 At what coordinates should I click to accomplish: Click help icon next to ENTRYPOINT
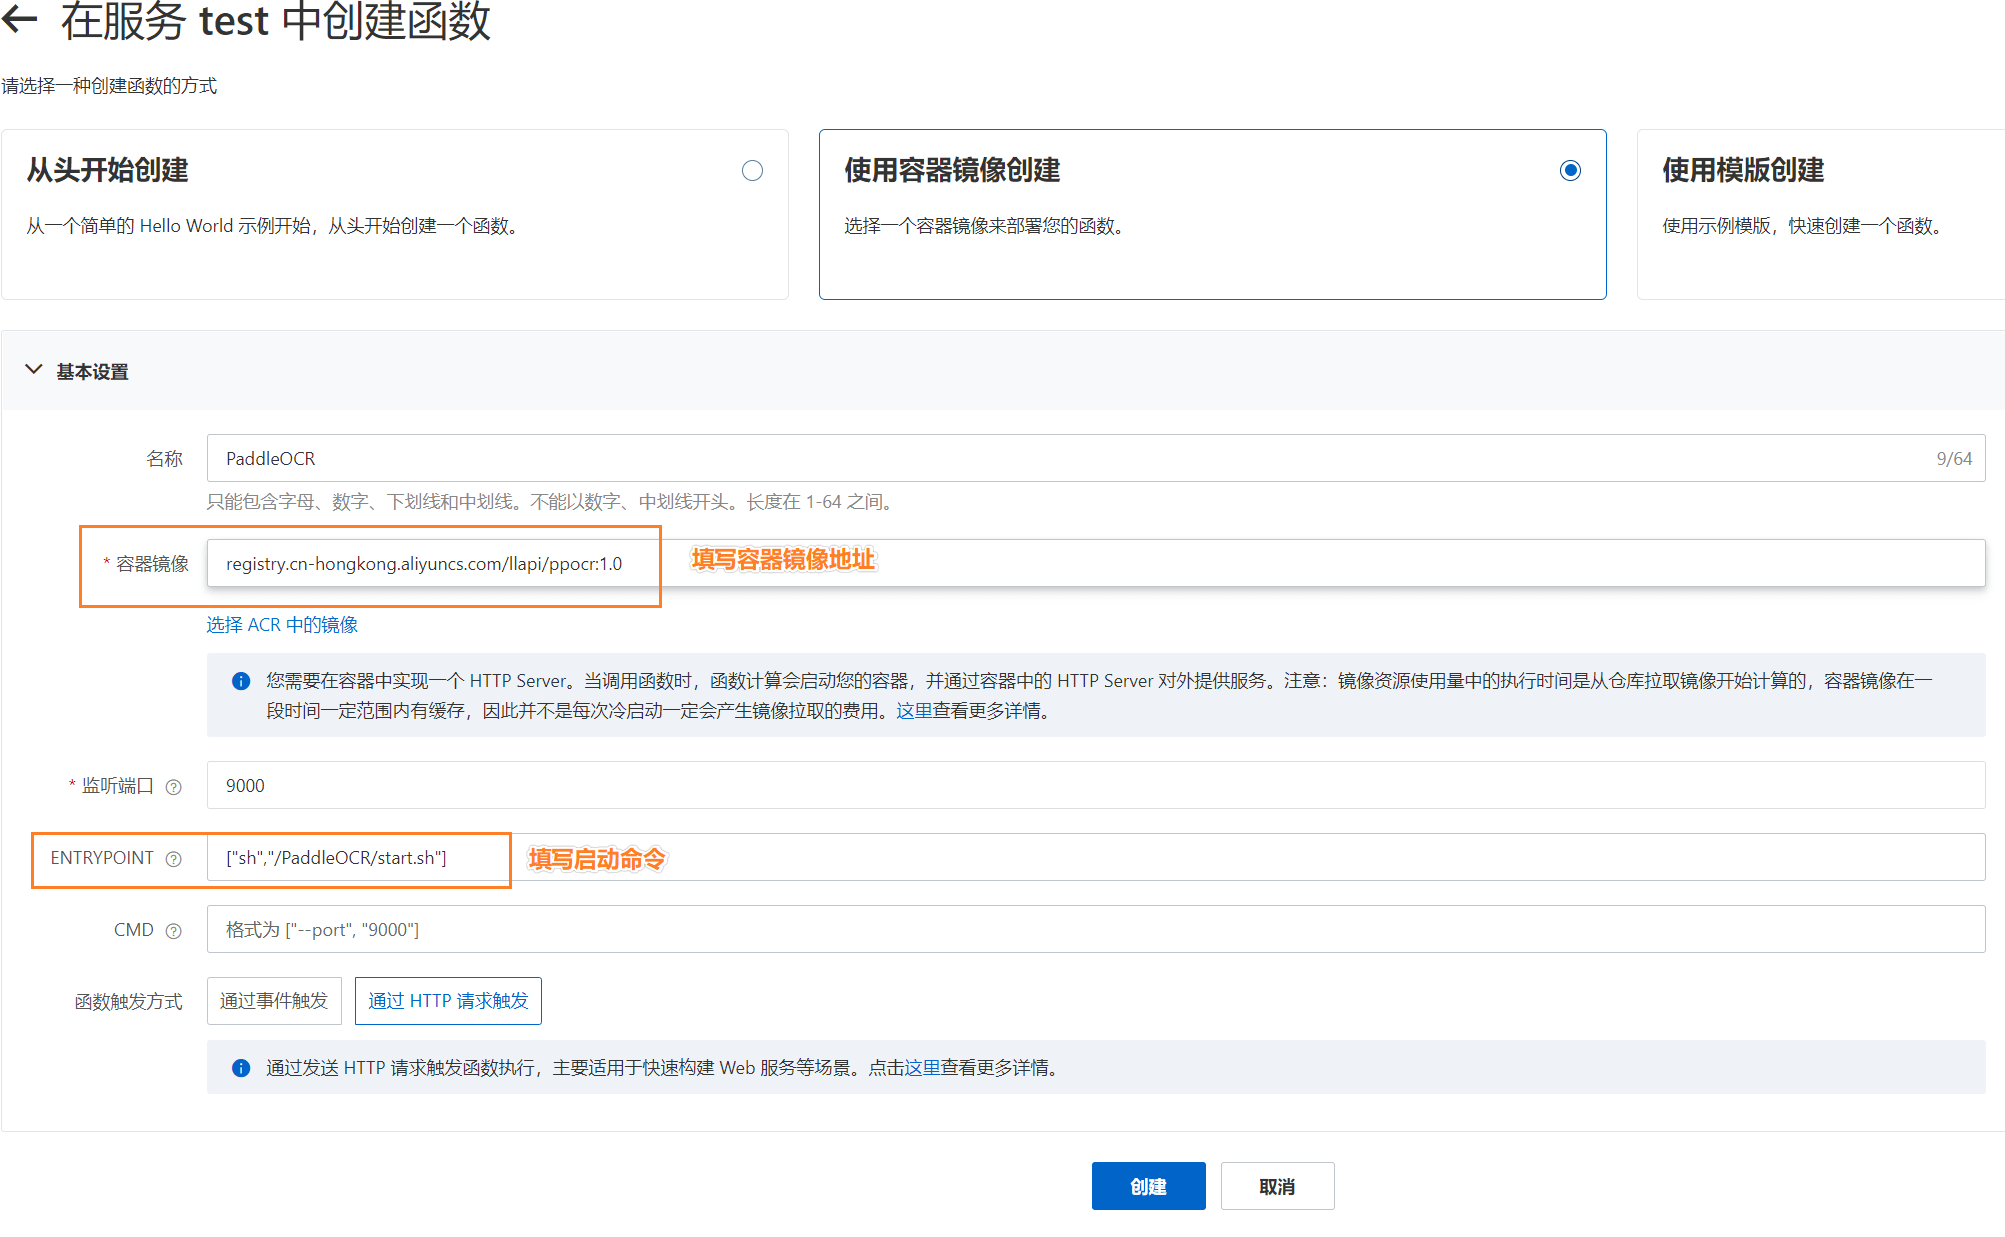coord(174,859)
